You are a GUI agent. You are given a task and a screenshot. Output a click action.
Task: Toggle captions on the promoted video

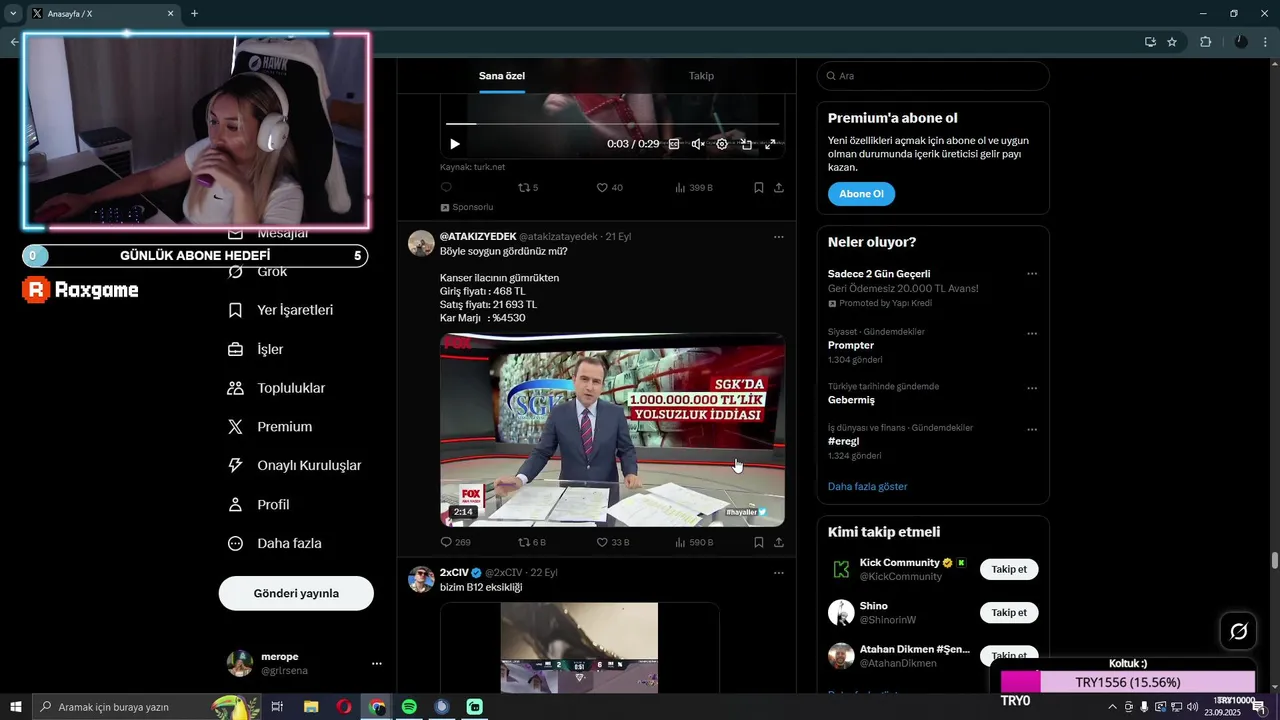(674, 144)
